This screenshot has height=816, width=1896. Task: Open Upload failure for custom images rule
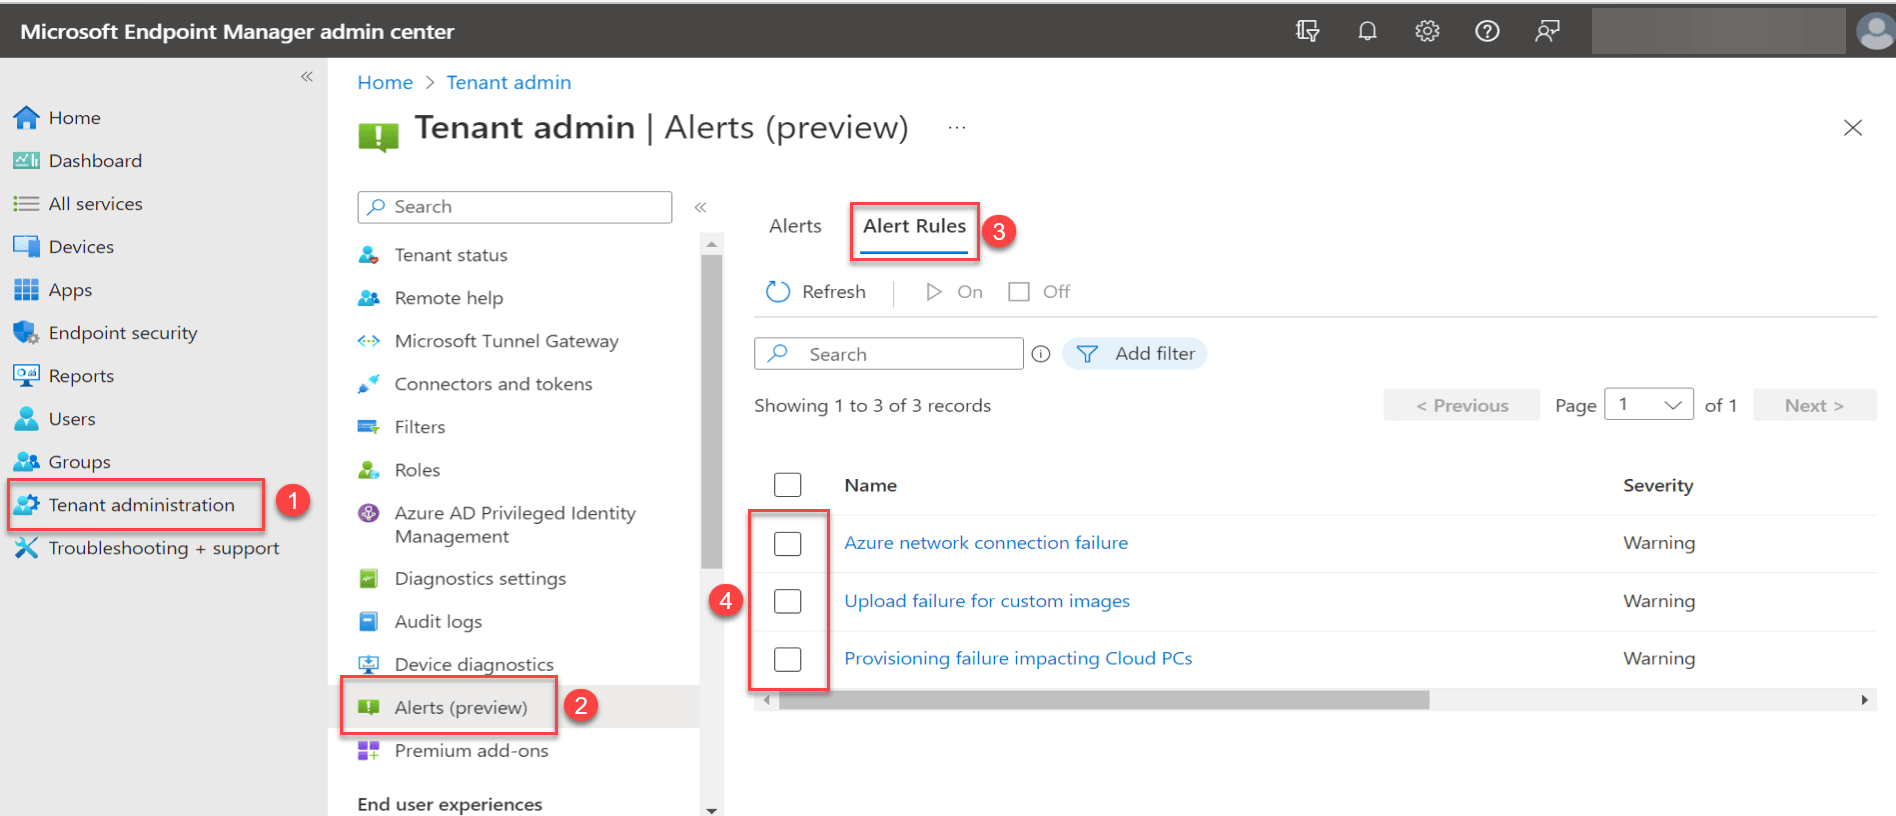coord(987,600)
